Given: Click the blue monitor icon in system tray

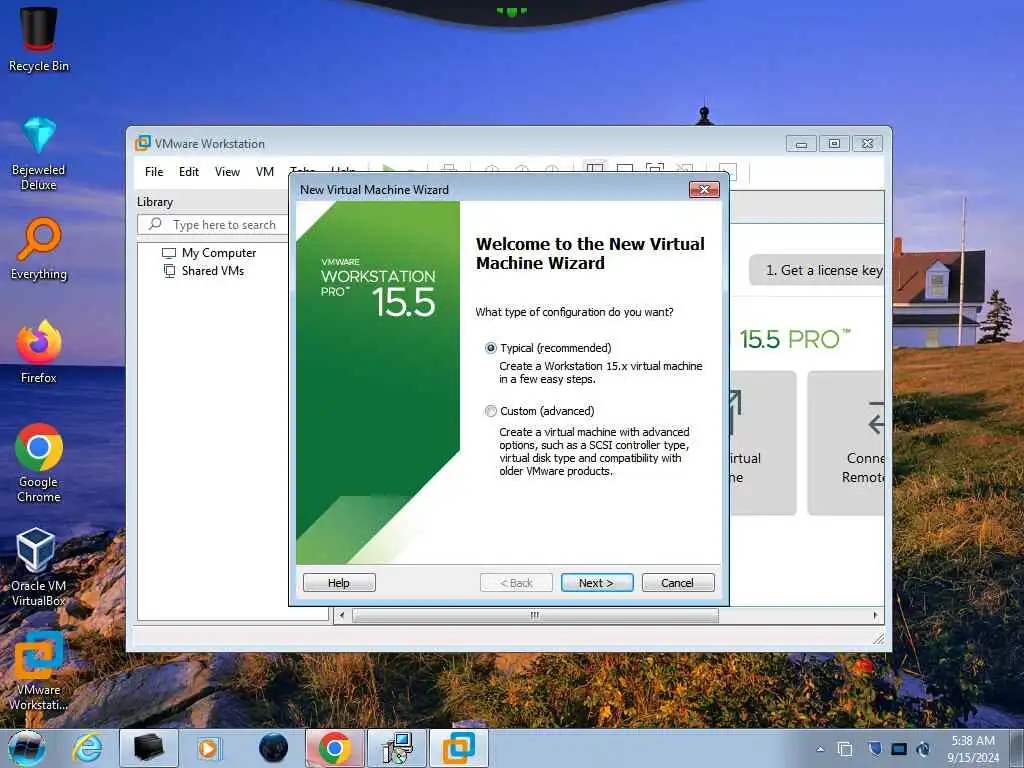Looking at the screenshot, I should [899, 749].
